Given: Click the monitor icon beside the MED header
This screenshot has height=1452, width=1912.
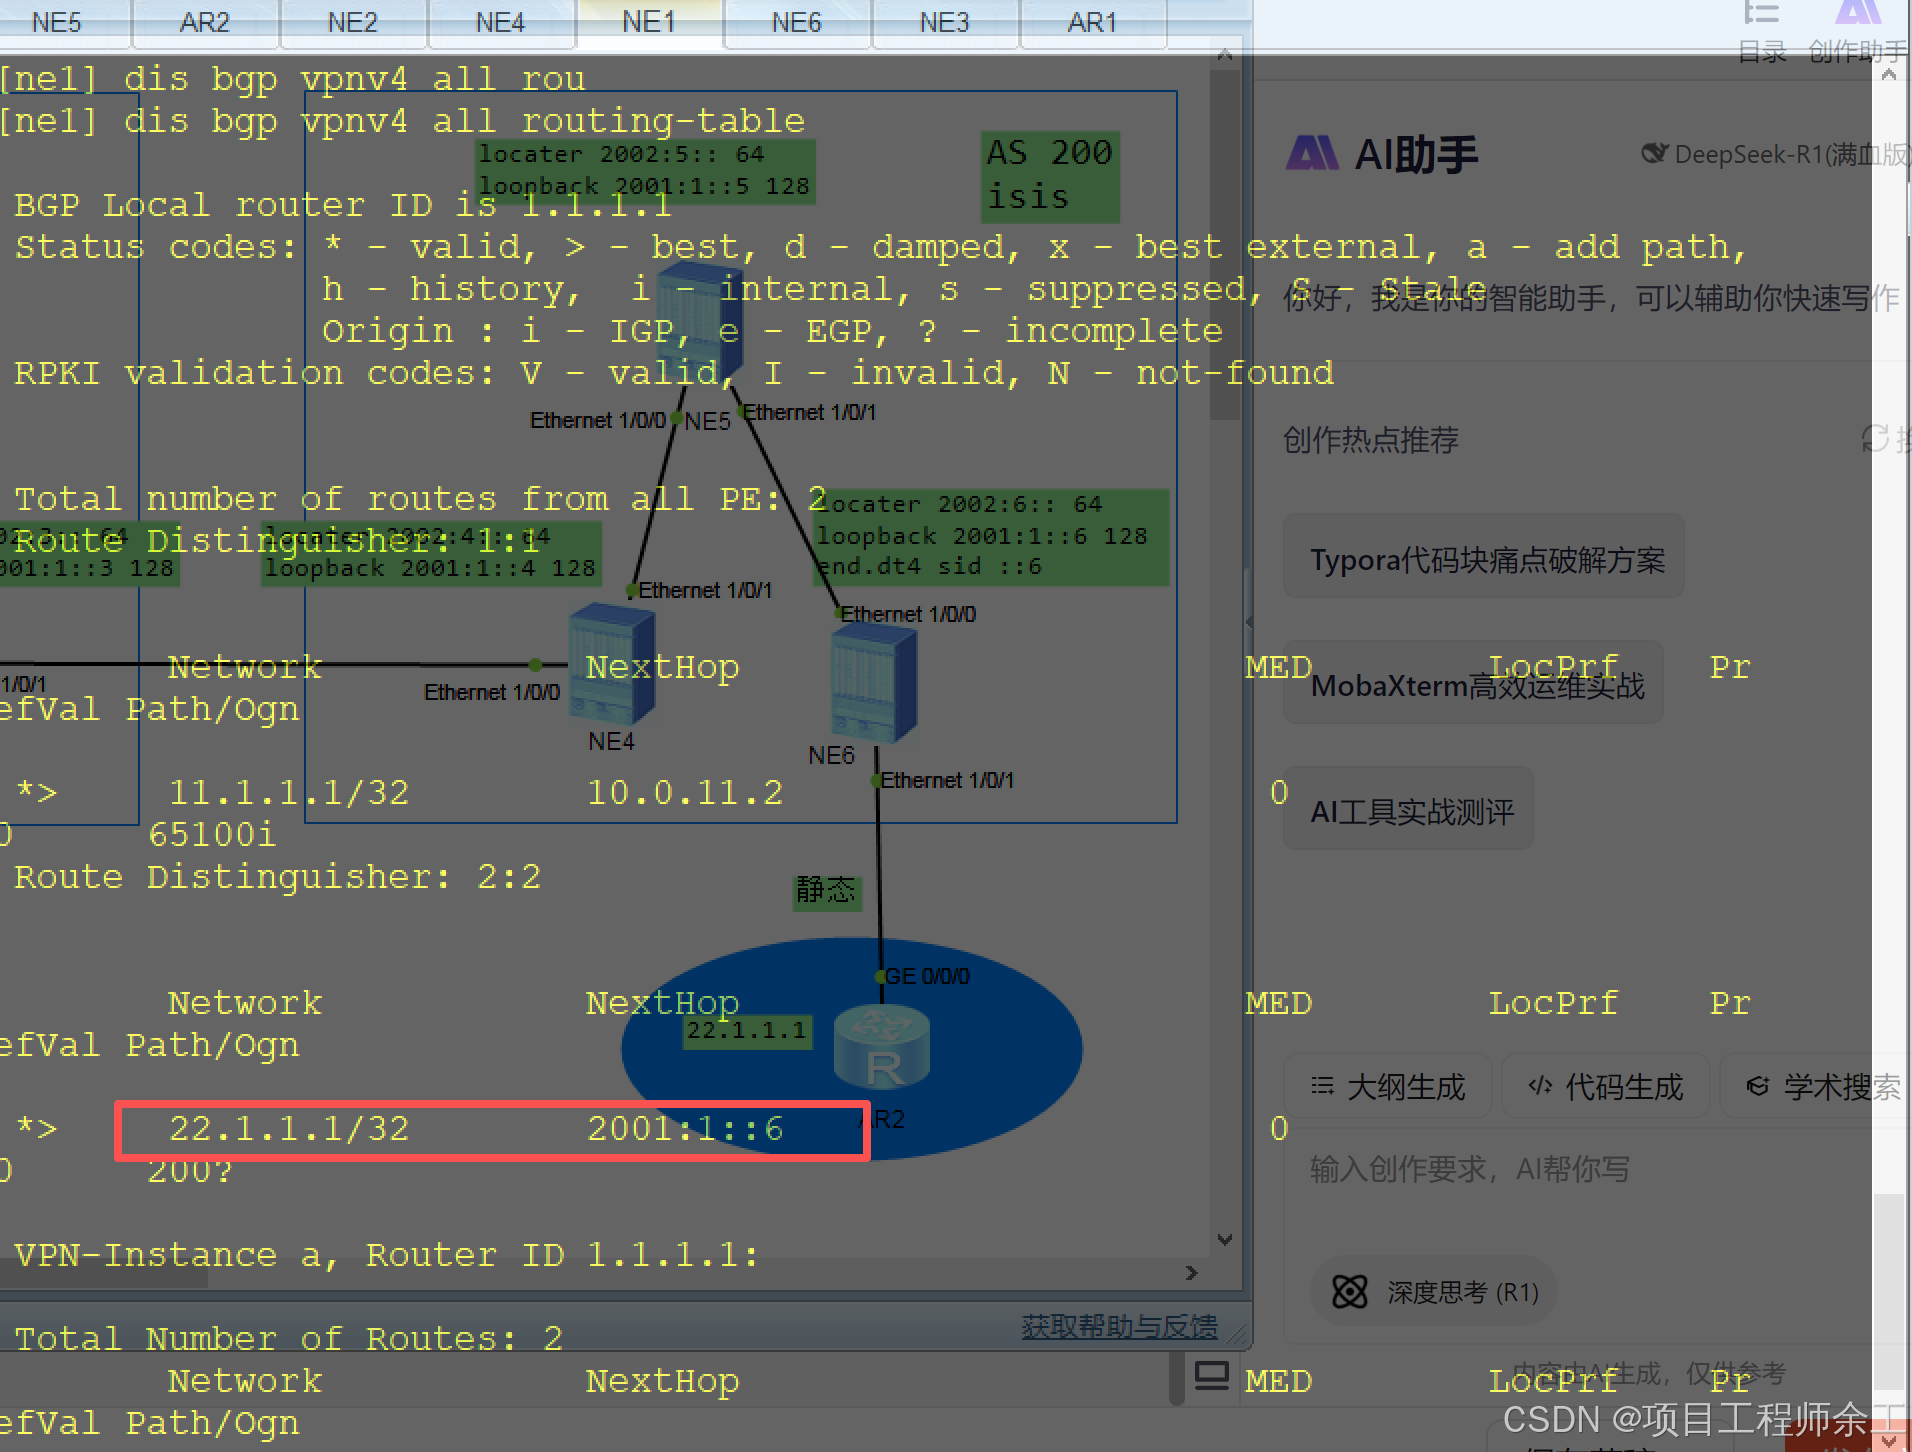Looking at the screenshot, I should click(1212, 1376).
